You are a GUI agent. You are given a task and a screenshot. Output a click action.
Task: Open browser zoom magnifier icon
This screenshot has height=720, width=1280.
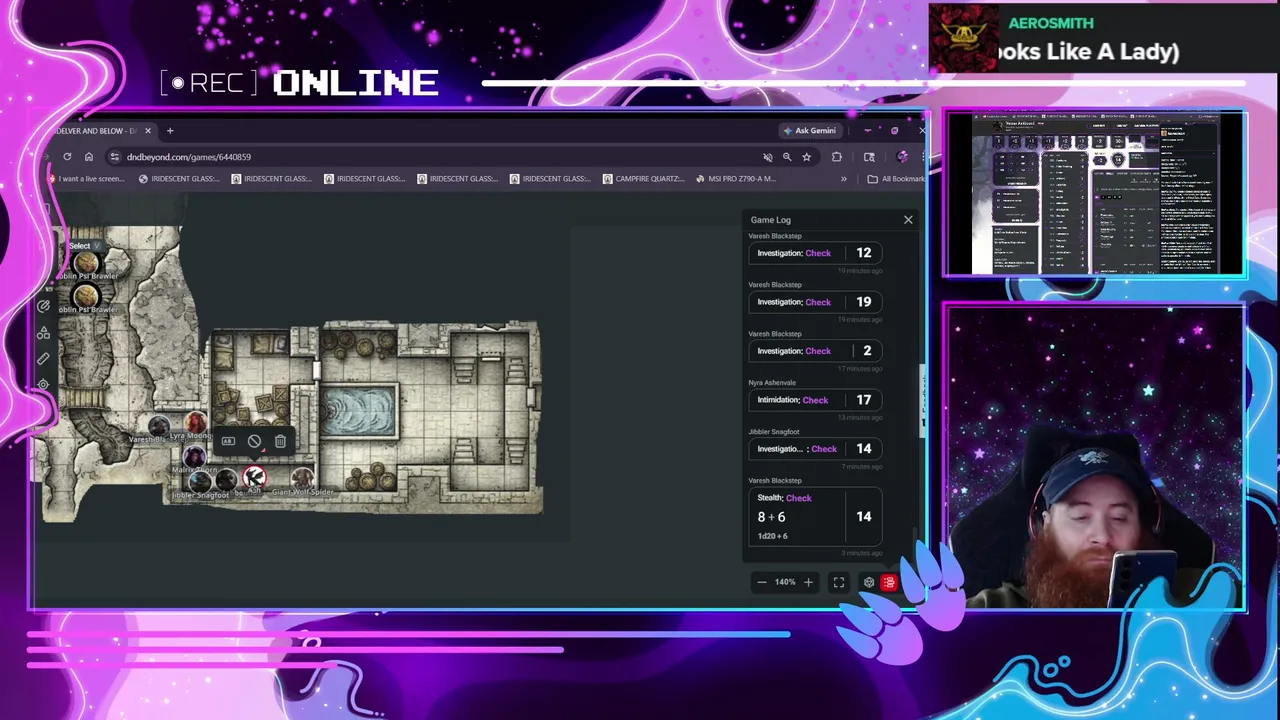pos(787,157)
